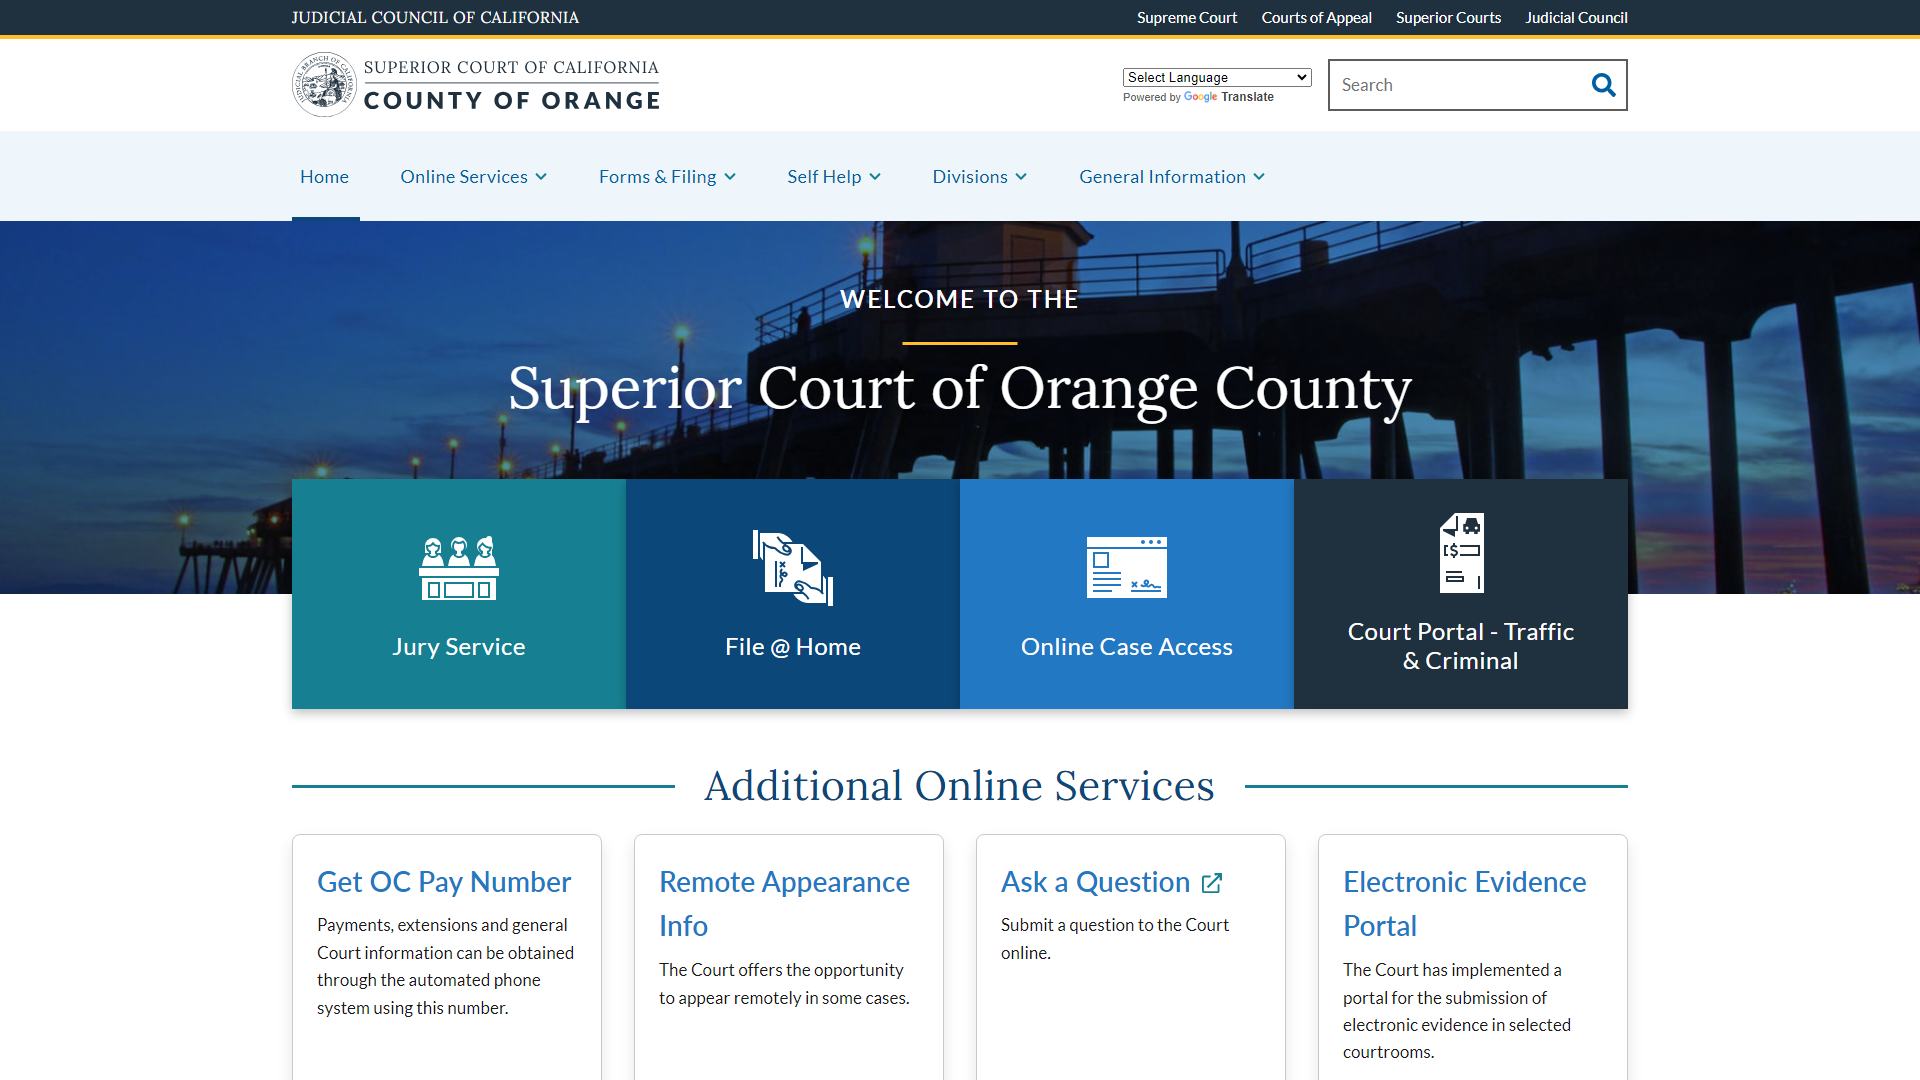Click text 'Submit a question to the Court online.'

(1115, 939)
